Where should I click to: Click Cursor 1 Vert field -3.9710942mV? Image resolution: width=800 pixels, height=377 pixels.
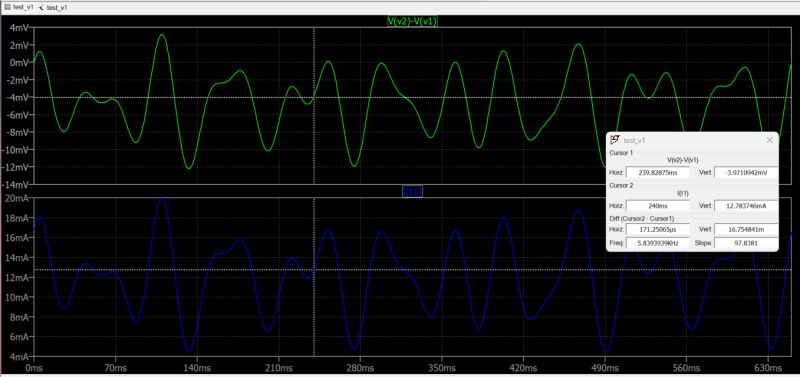pos(746,172)
